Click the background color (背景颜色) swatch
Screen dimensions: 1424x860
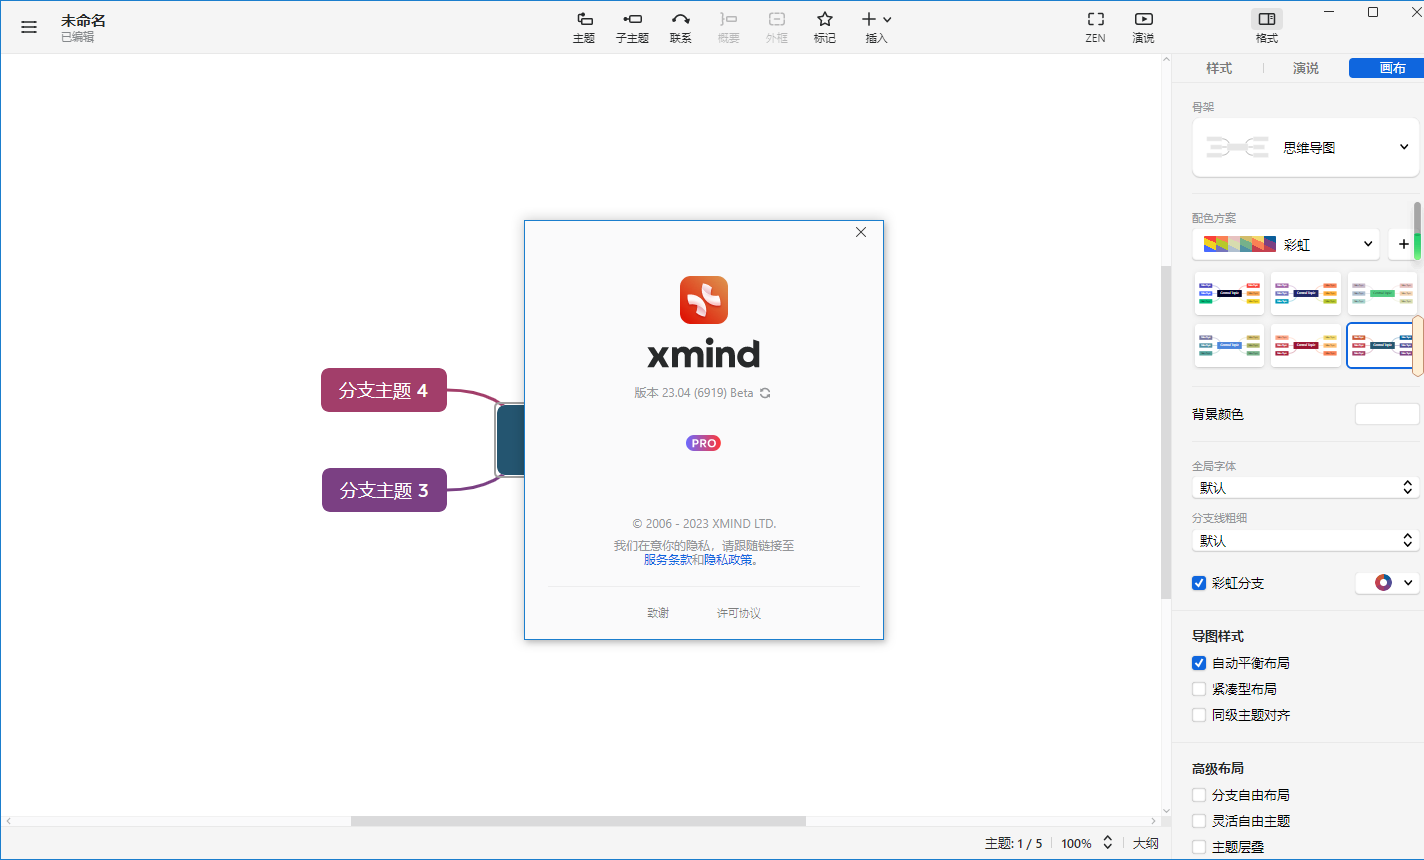pyautogui.click(x=1386, y=414)
